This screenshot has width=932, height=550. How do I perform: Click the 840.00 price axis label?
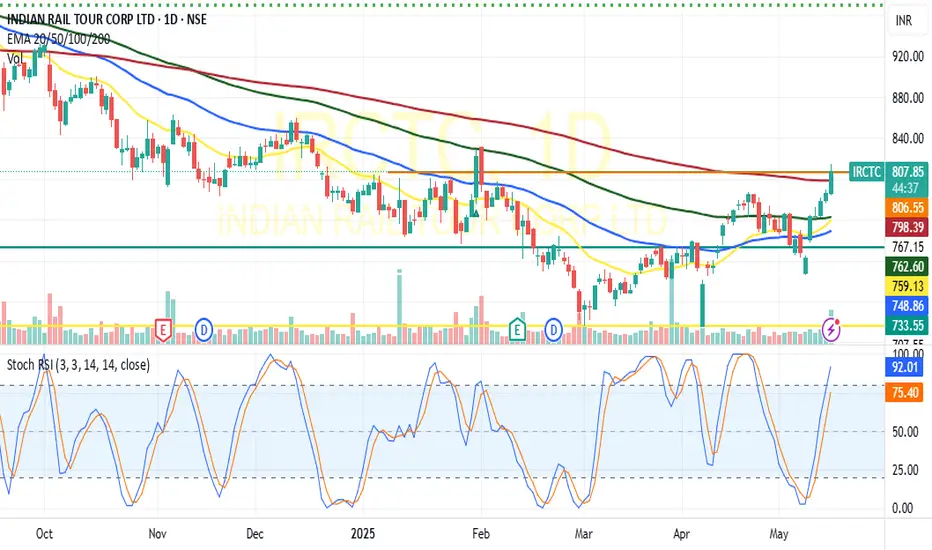[908, 139]
